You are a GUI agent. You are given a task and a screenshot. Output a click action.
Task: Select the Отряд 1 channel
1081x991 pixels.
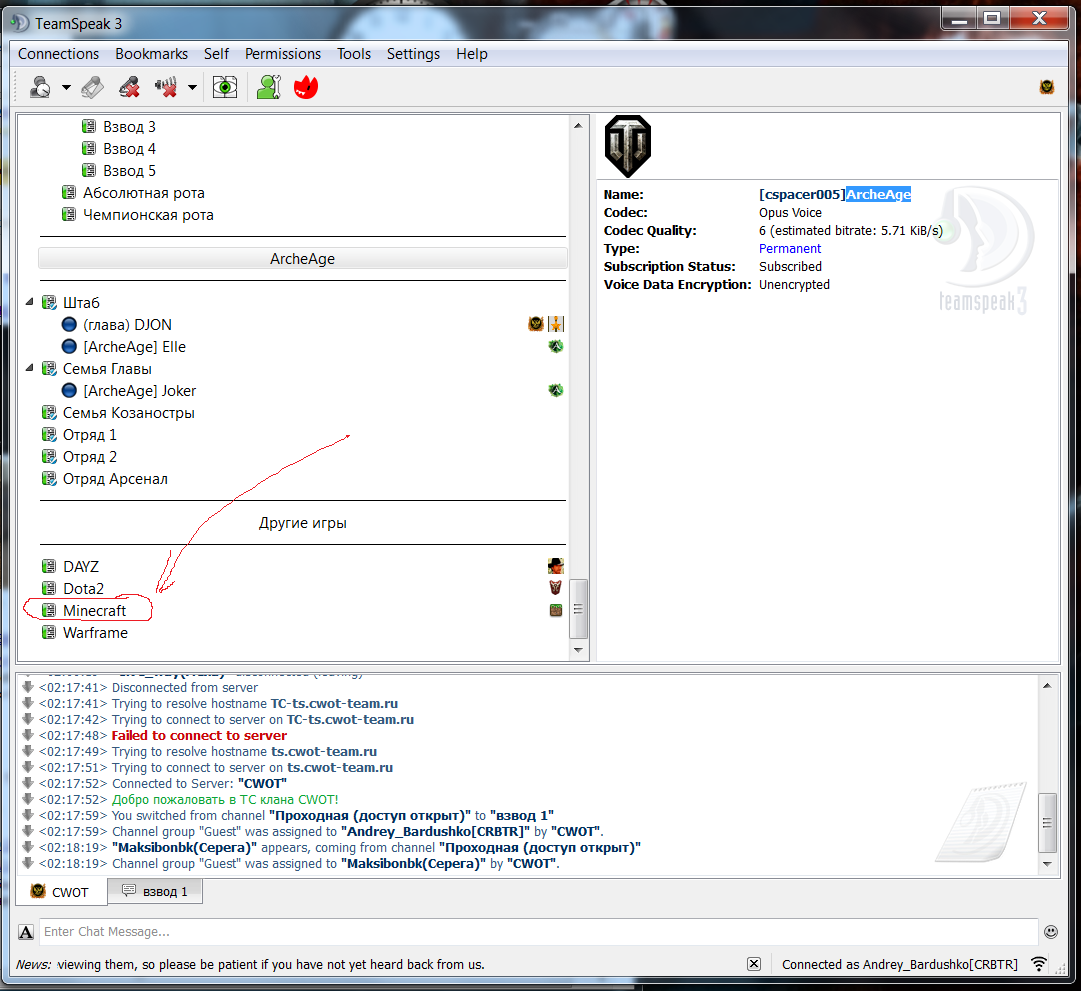[x=90, y=435]
